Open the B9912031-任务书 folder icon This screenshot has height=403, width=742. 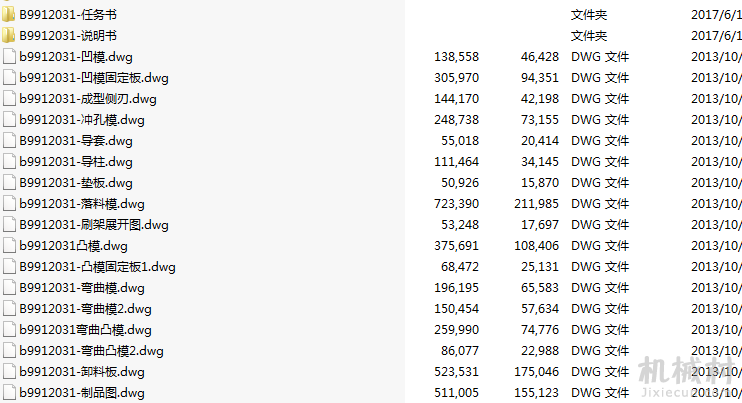point(9,15)
